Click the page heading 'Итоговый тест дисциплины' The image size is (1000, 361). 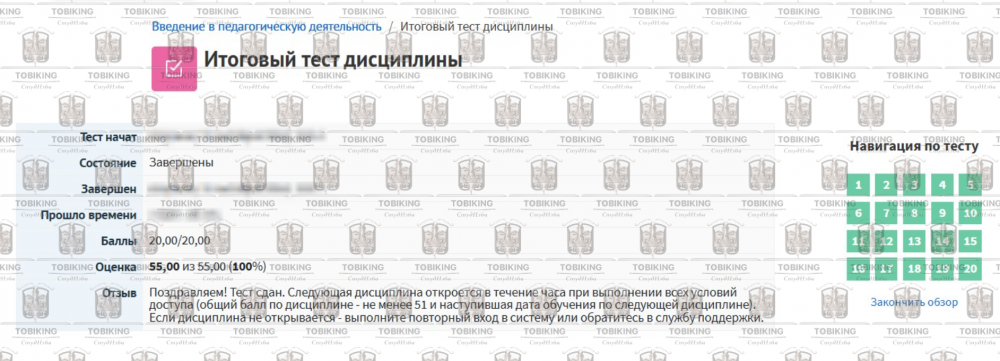(332, 60)
